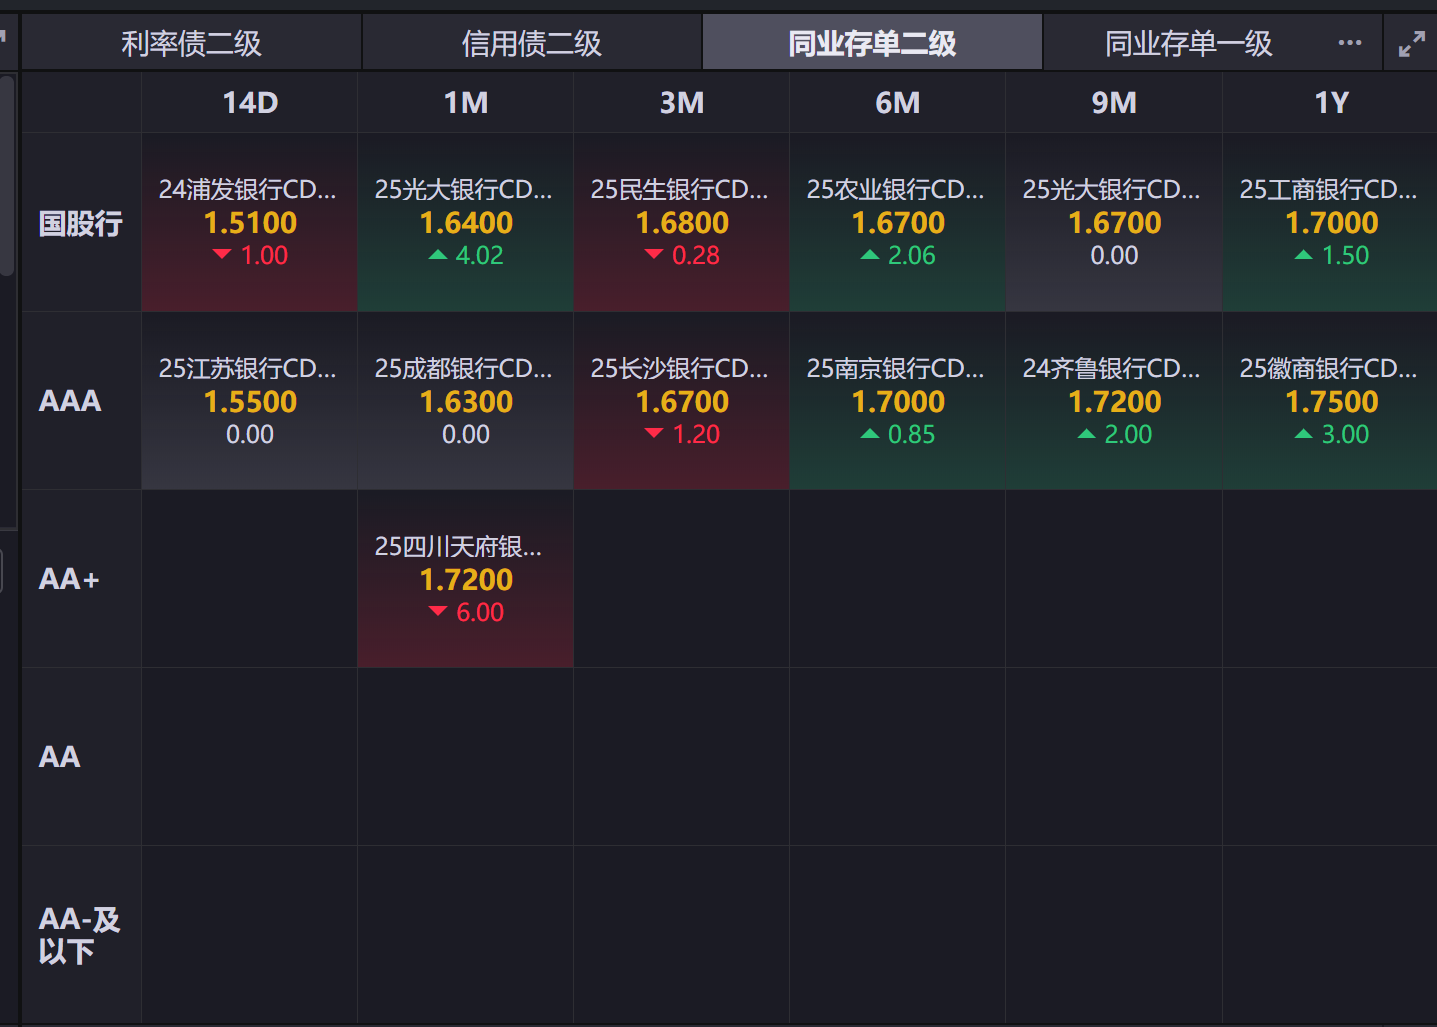
Task: Open the 25工商银行CD quote cell
Action: pyautogui.click(x=1331, y=222)
